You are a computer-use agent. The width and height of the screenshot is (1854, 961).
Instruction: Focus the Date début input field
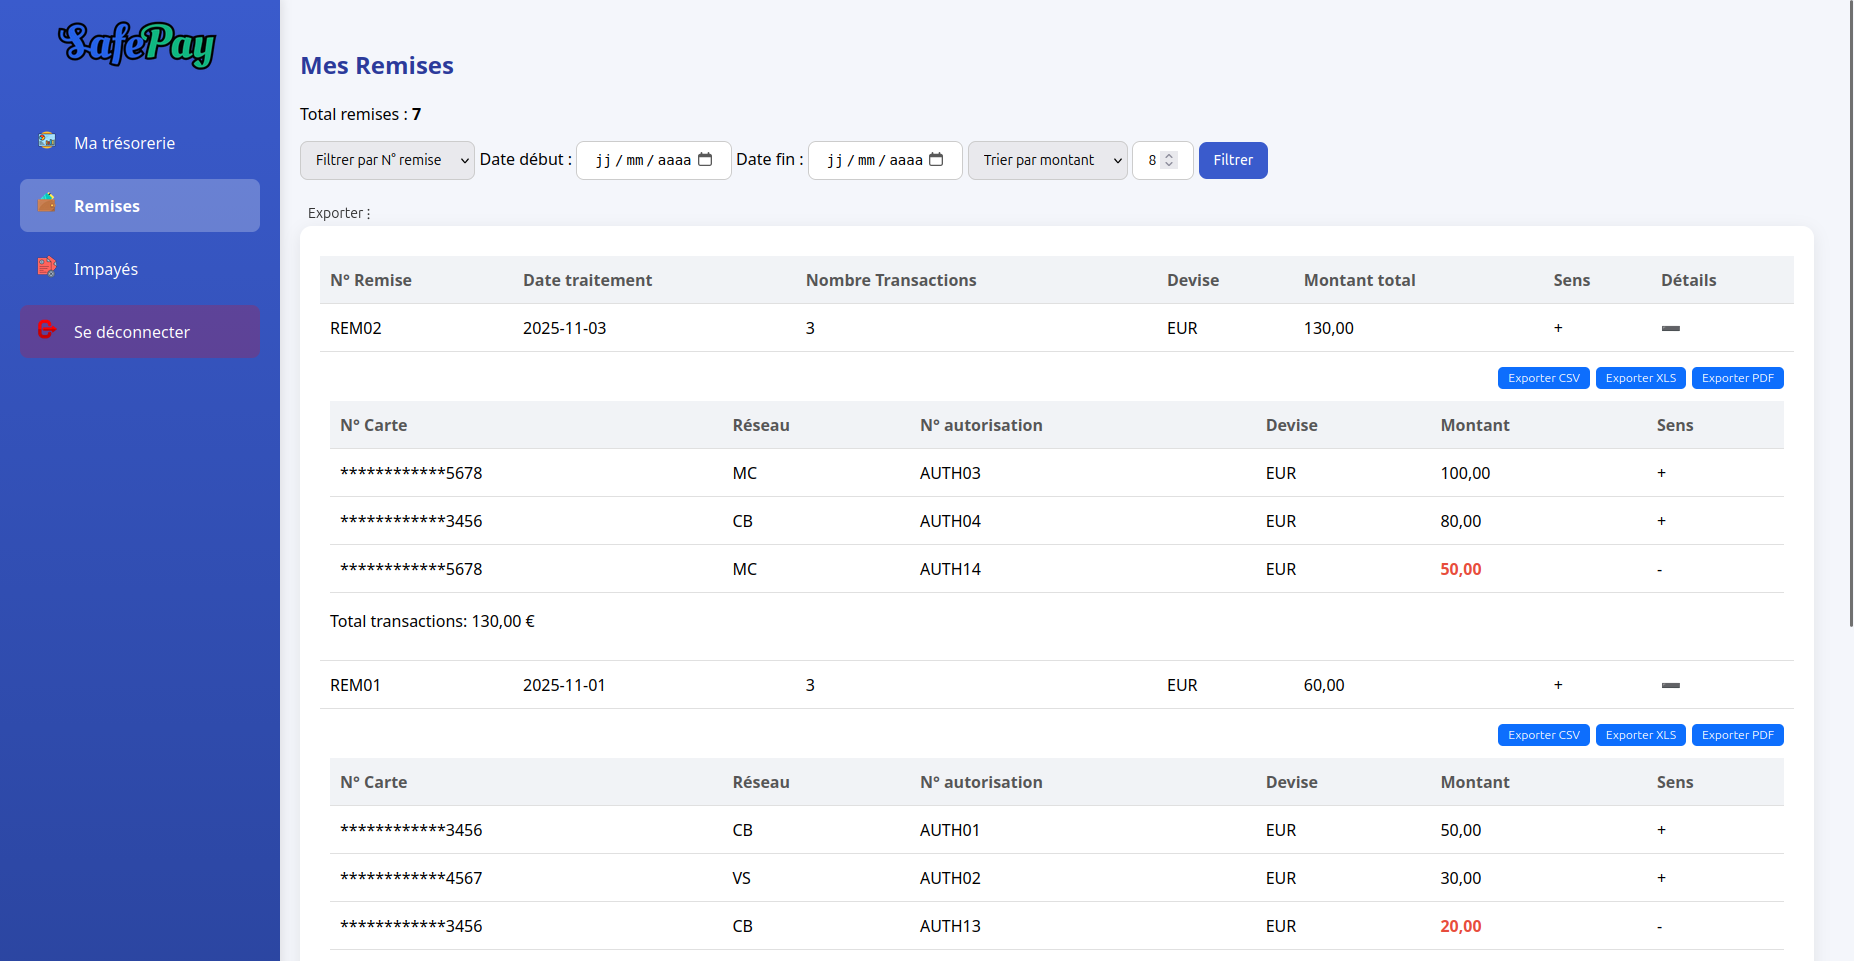(x=642, y=160)
